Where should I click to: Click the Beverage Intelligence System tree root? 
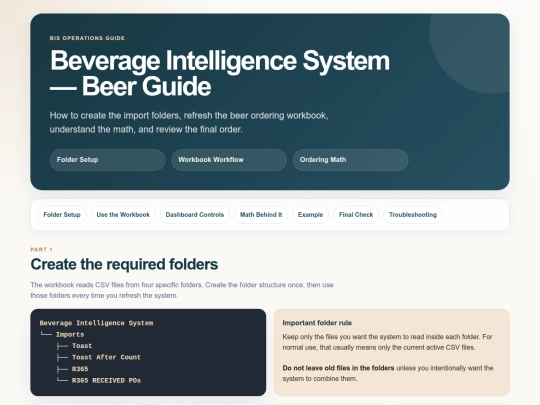coord(96,323)
